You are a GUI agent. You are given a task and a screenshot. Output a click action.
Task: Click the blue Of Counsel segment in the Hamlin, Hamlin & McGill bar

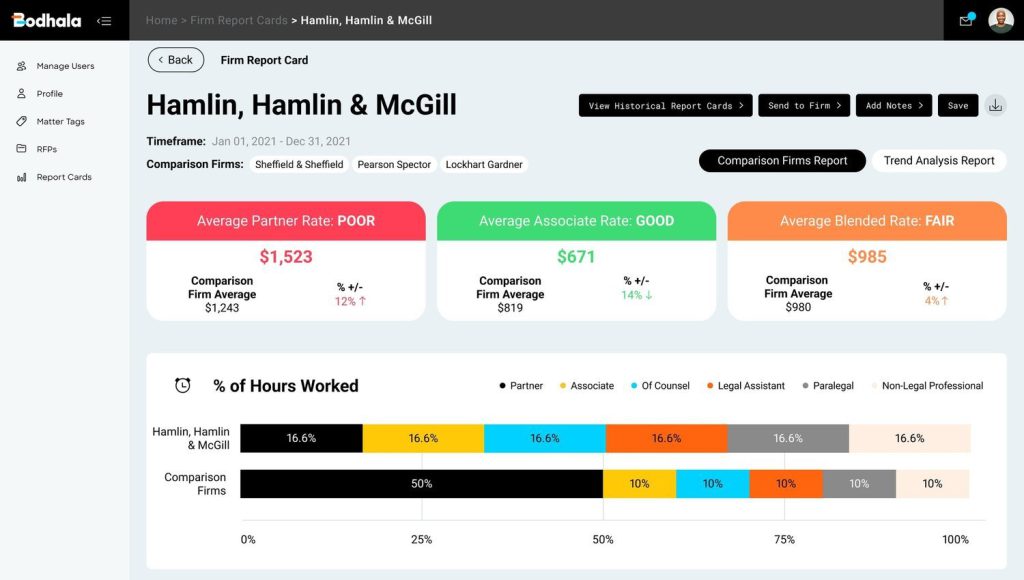[x=545, y=438]
